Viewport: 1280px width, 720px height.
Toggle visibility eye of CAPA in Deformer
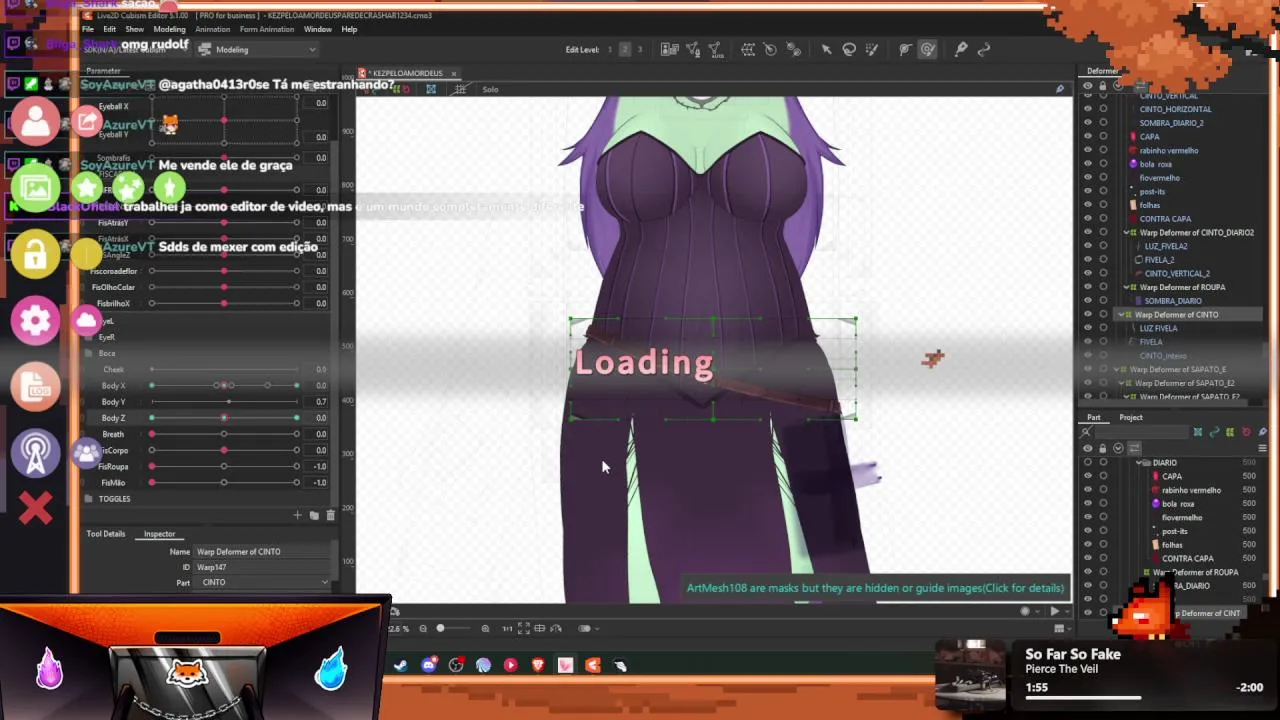tap(1088, 137)
